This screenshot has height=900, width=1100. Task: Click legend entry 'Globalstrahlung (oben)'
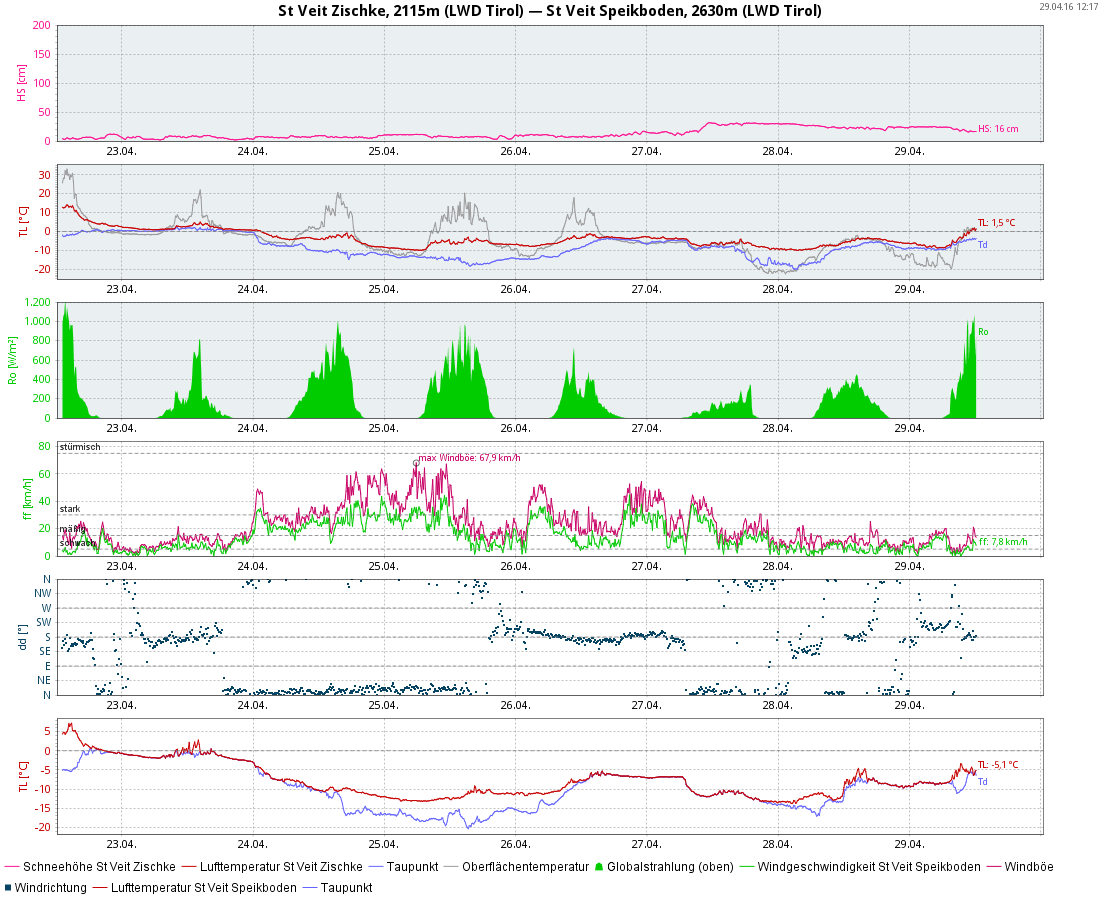pos(670,867)
